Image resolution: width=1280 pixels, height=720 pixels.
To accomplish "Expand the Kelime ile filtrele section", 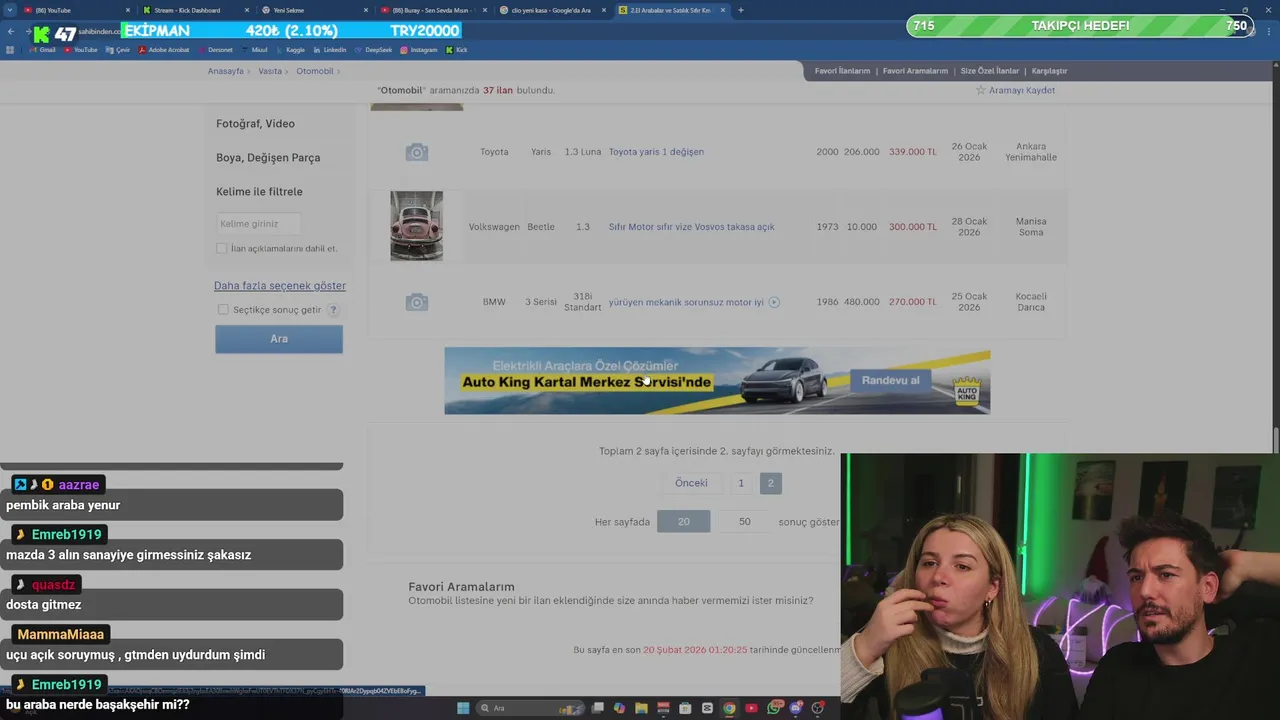I will click(x=259, y=192).
